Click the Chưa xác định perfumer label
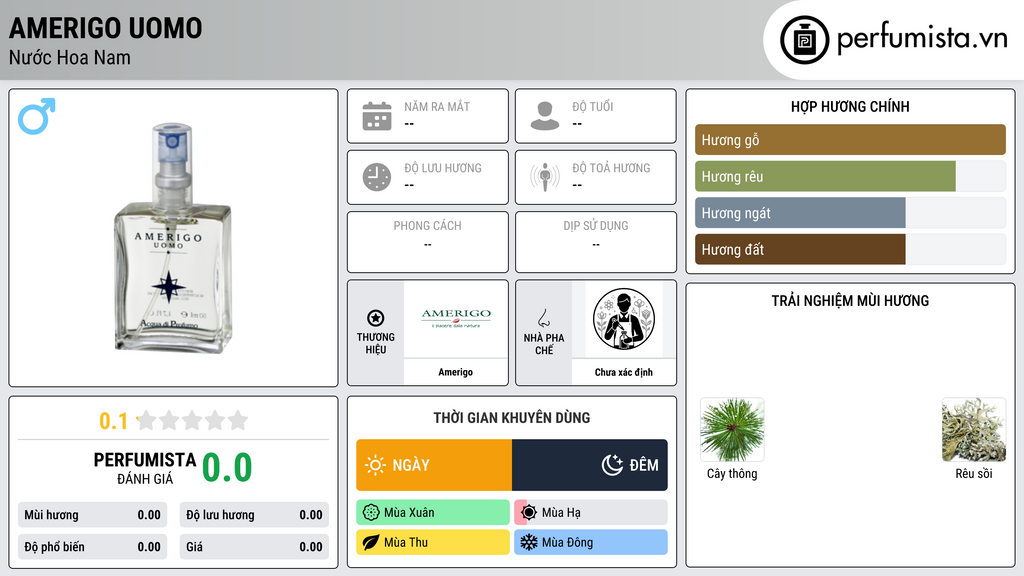 tap(624, 372)
